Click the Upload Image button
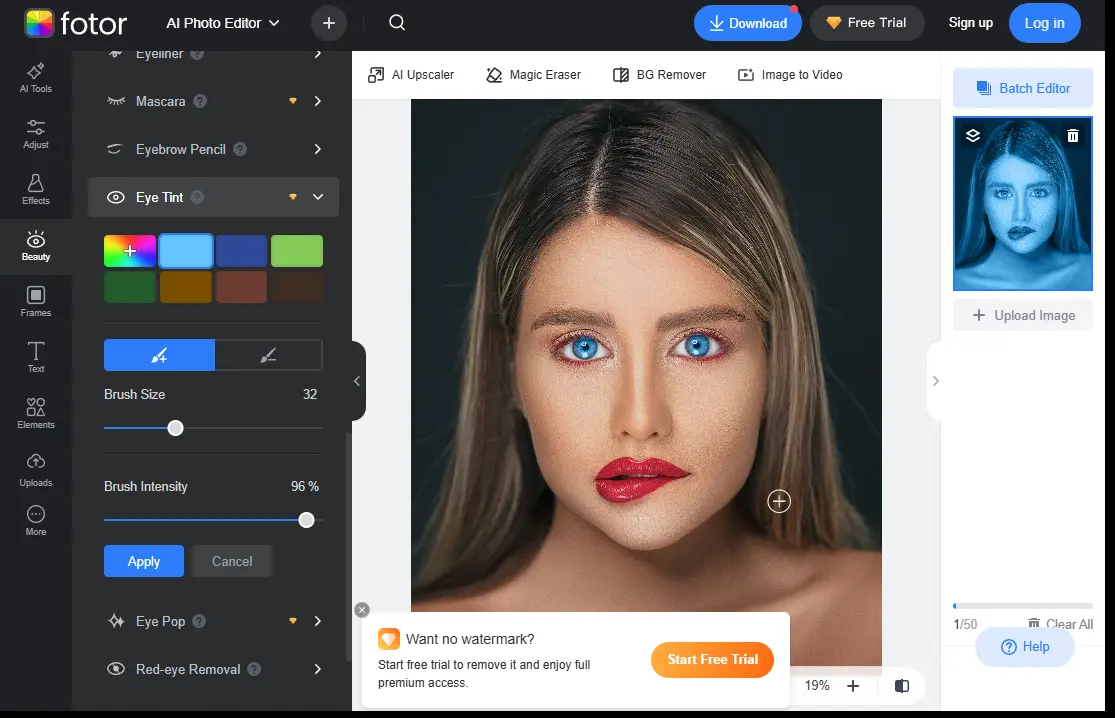The image size is (1115, 718). (1023, 315)
